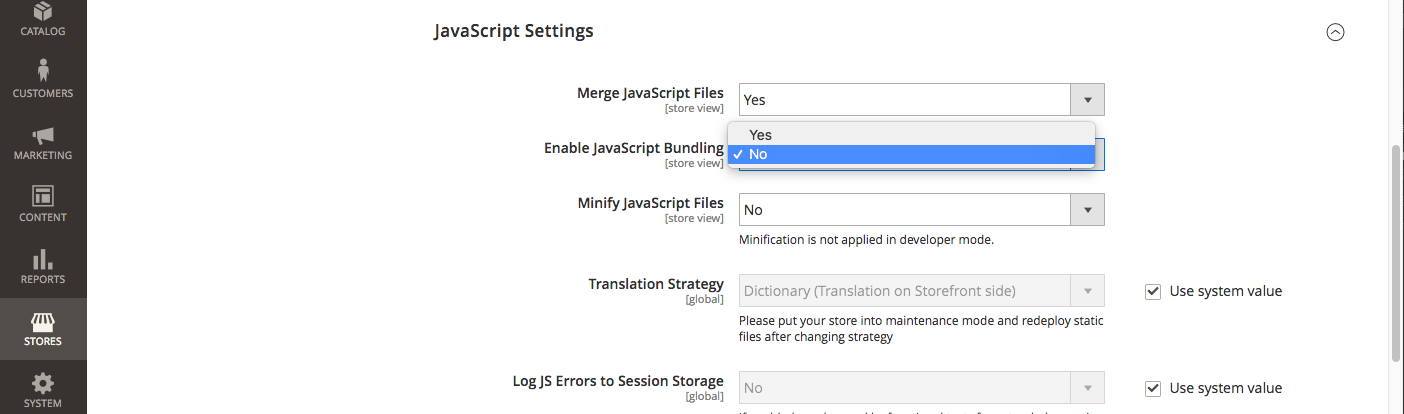The image size is (1404, 414).
Task: Open the Stores storefront icon
Action: point(43,321)
